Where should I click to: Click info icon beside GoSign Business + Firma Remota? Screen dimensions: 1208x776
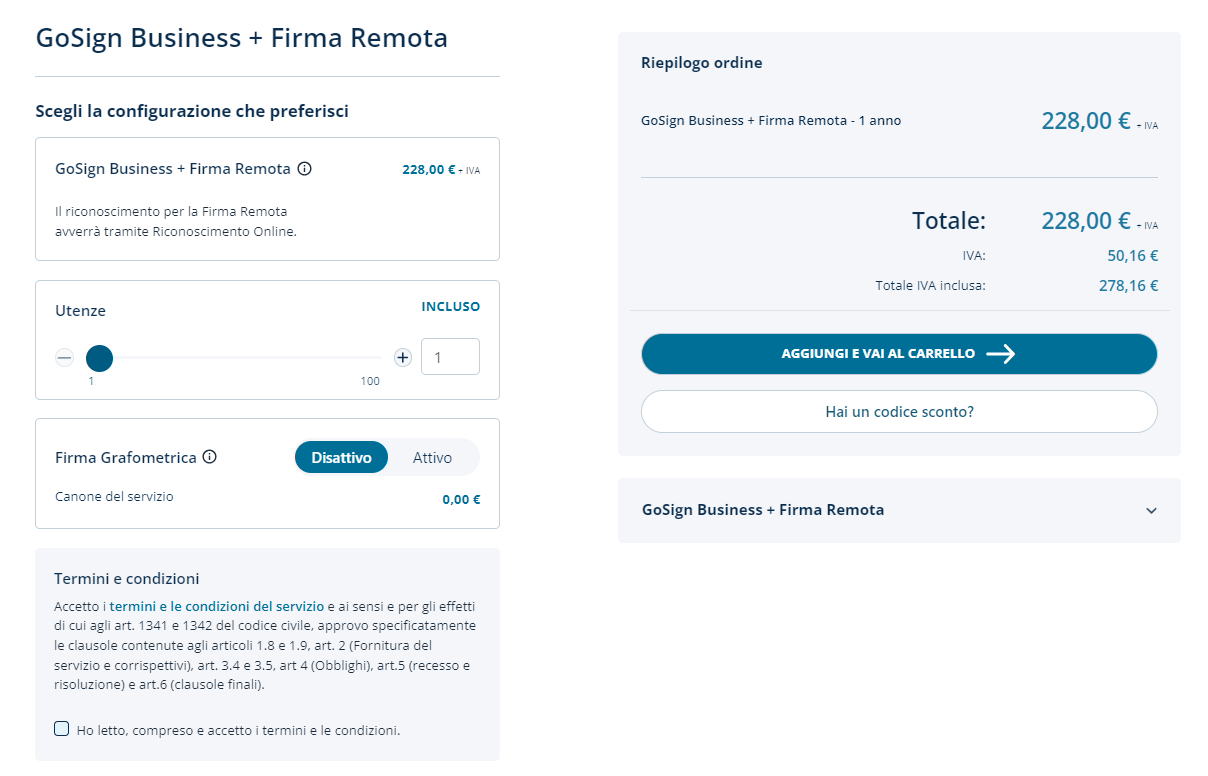point(305,169)
